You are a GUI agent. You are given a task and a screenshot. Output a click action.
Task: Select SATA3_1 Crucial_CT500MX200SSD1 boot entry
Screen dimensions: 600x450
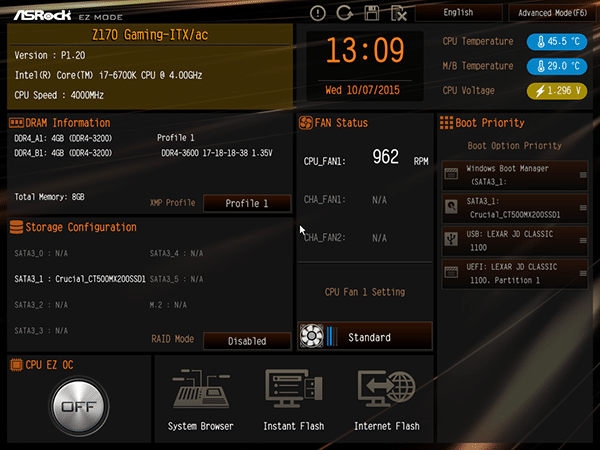click(515, 208)
